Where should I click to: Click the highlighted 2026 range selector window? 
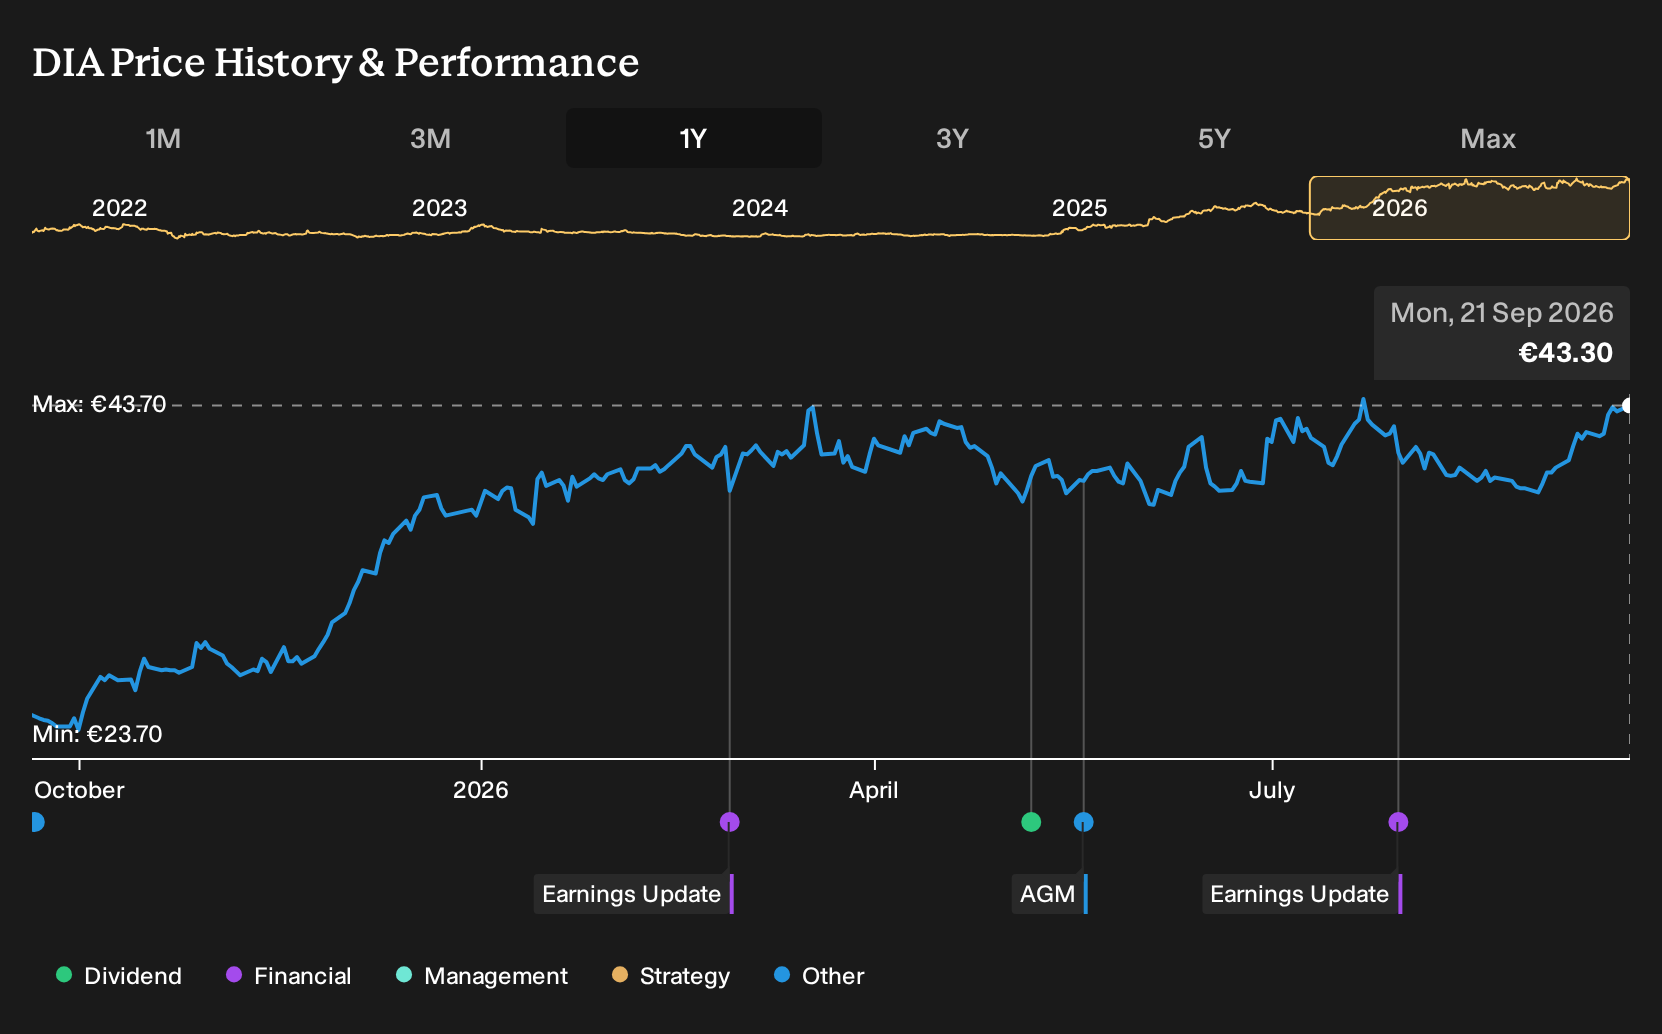pos(1469,208)
